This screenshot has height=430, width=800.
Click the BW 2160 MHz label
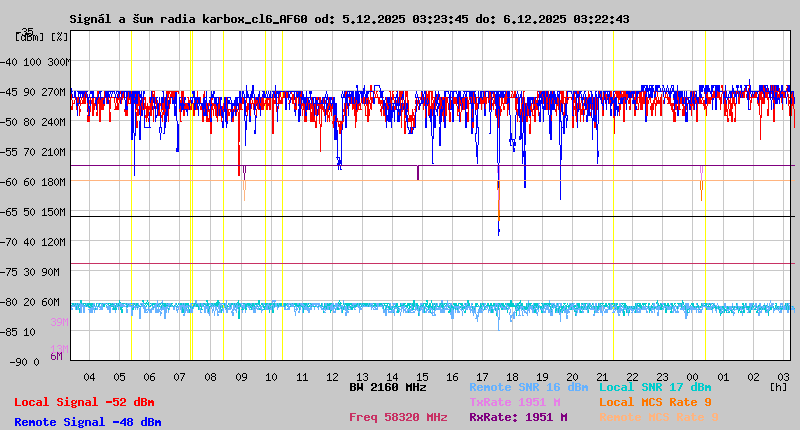click(388, 387)
